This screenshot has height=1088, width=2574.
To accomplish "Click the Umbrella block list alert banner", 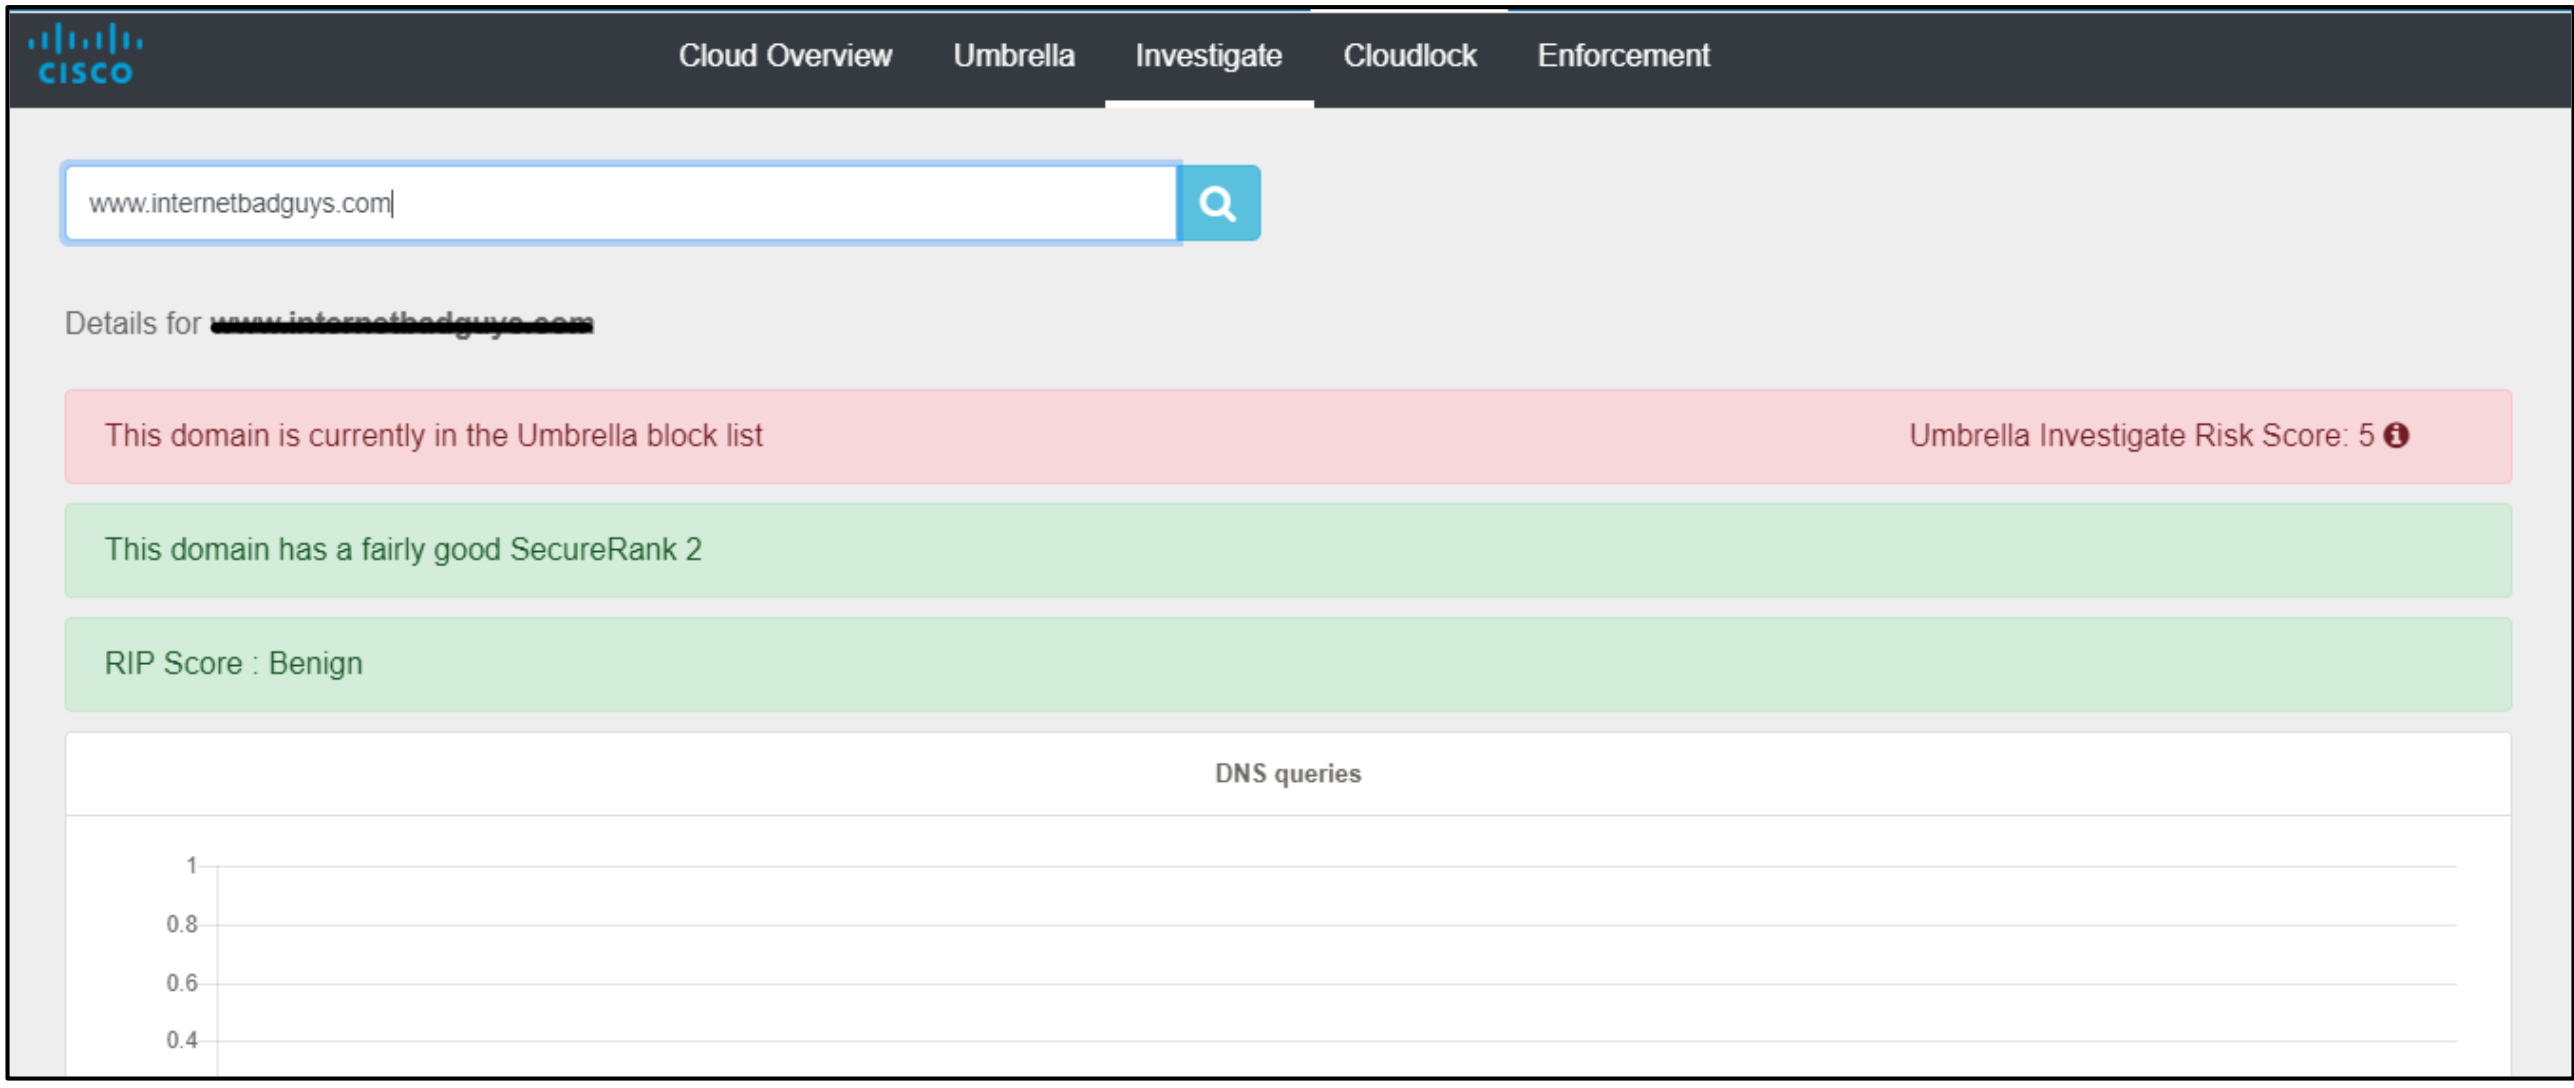I will point(1288,436).
